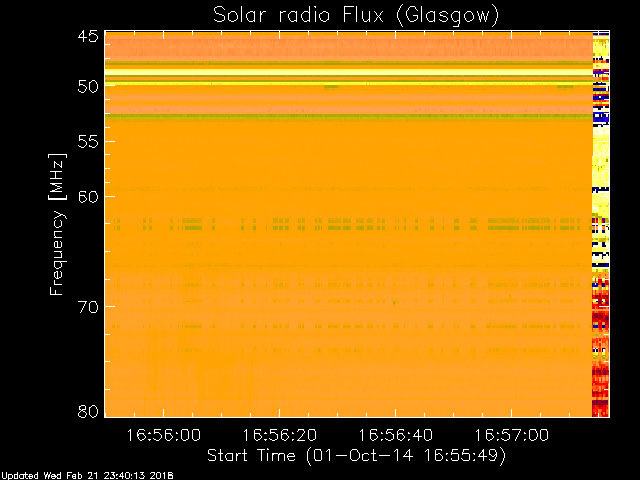
Task: Click the 60 MHz frequency axis label
Action: [x=88, y=197]
